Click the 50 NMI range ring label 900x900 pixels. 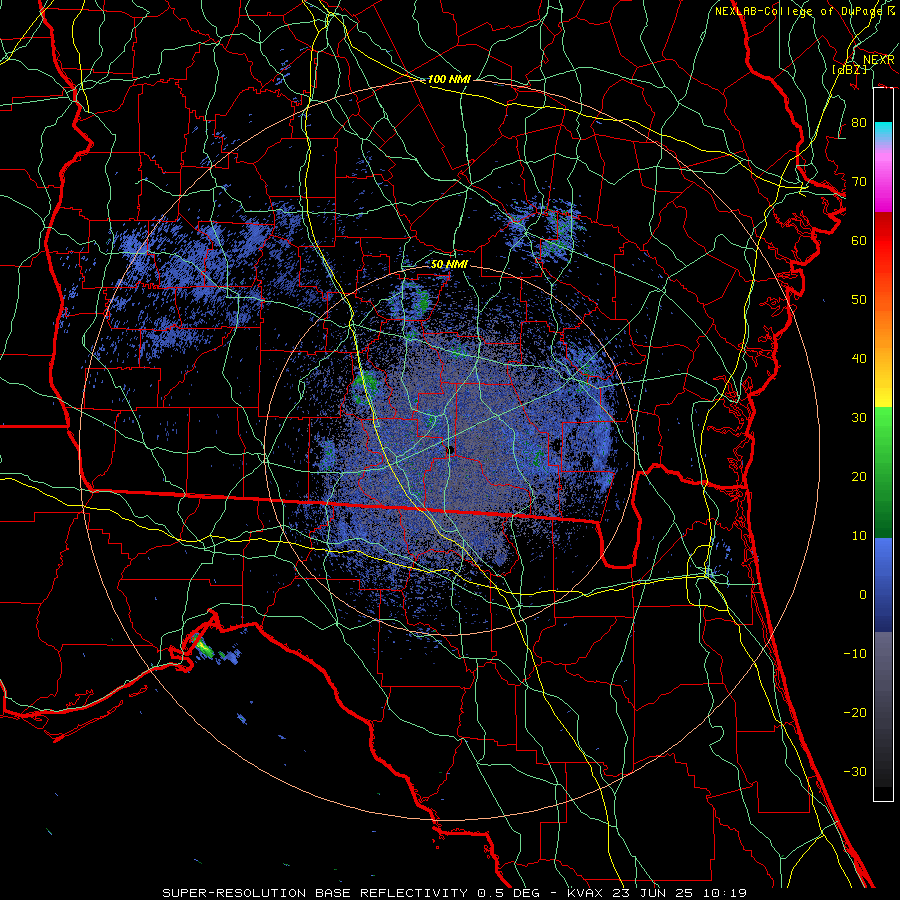pos(449,264)
